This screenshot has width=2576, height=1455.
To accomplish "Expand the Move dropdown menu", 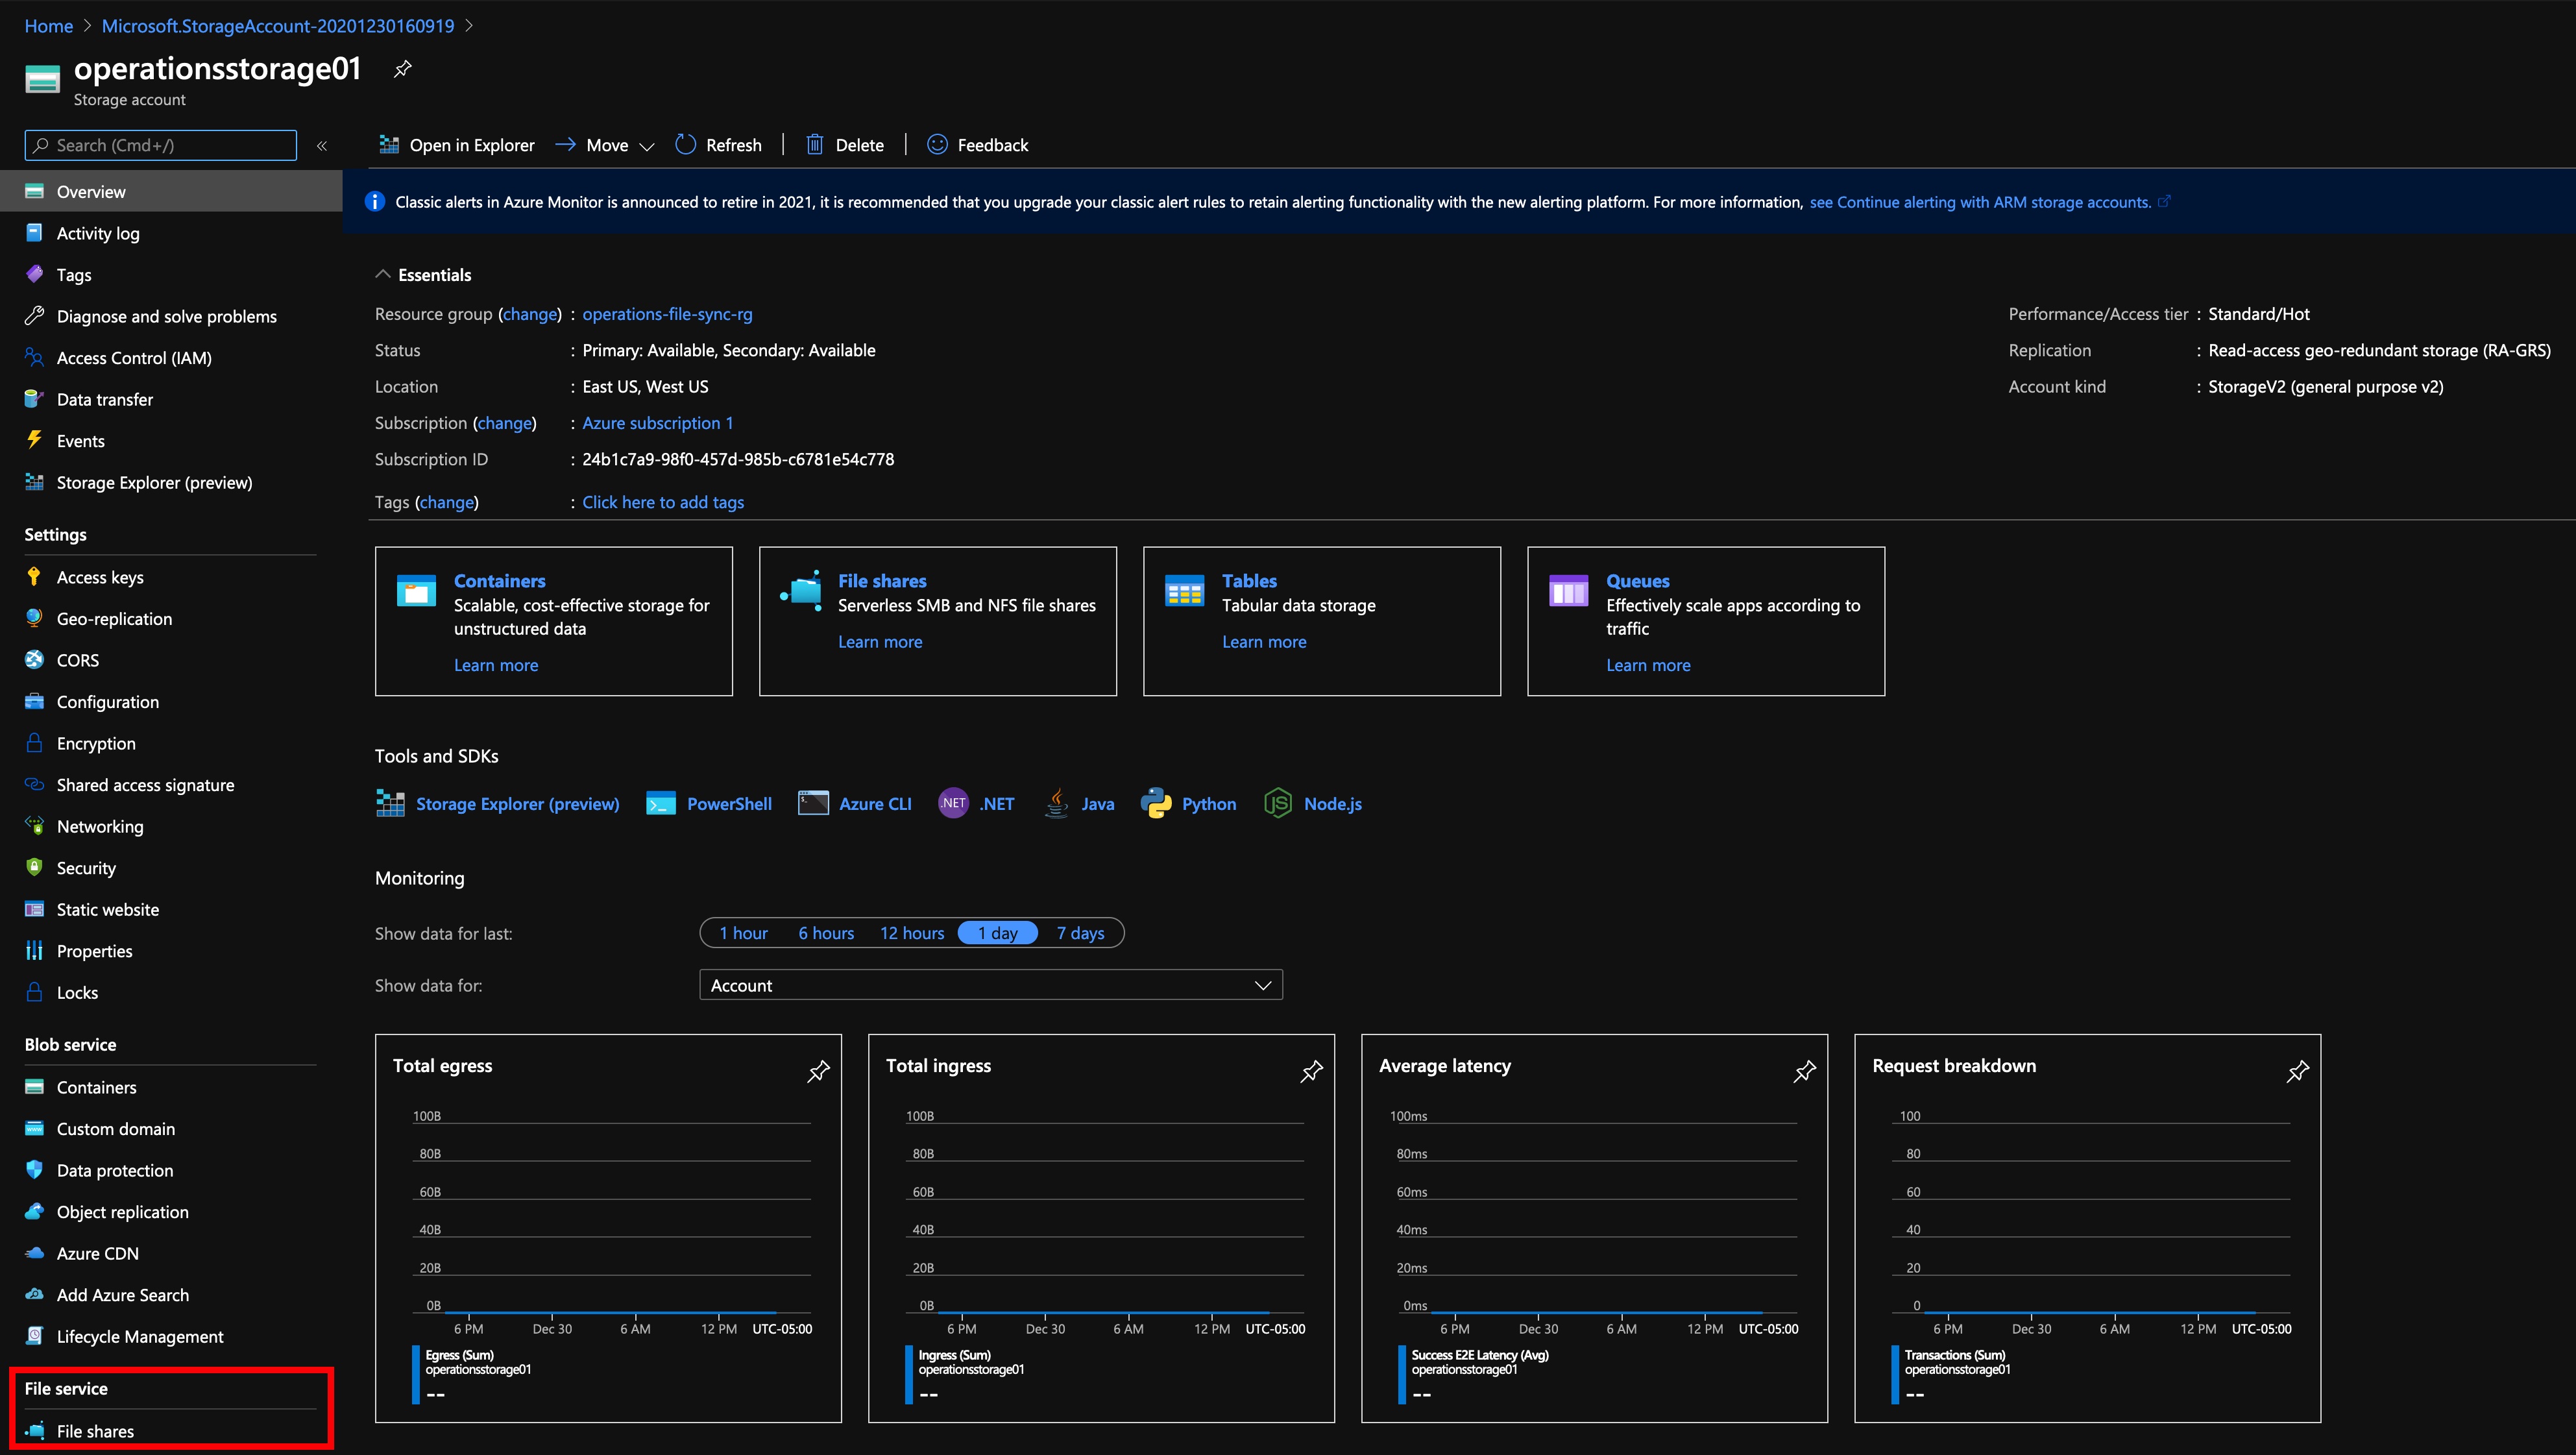I will (647, 146).
